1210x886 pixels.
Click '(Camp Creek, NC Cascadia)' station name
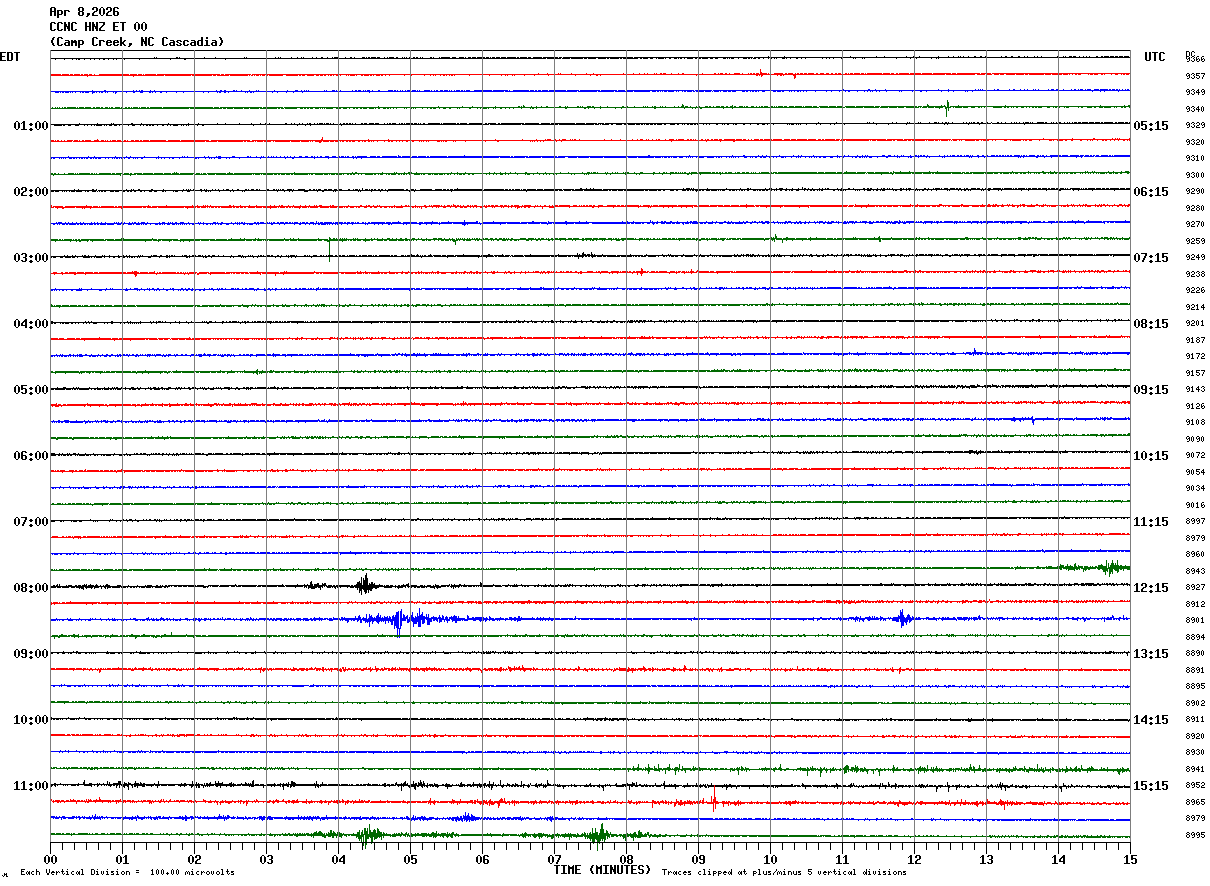click(137, 42)
